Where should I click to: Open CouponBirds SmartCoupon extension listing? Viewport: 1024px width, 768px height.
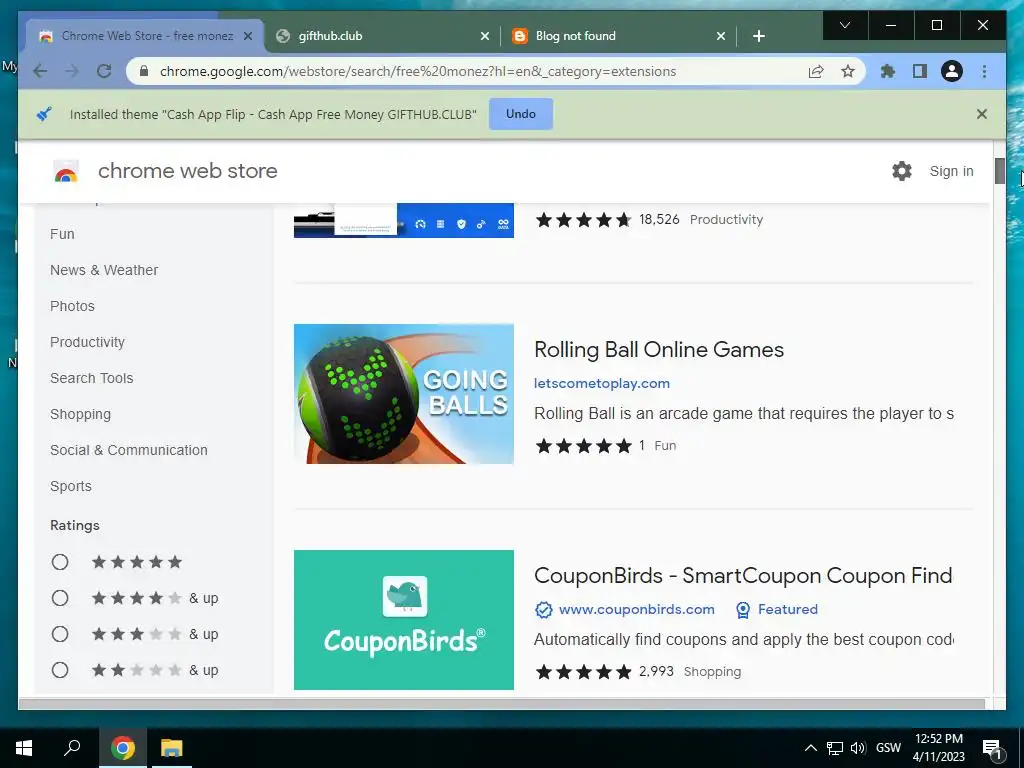[x=743, y=575]
